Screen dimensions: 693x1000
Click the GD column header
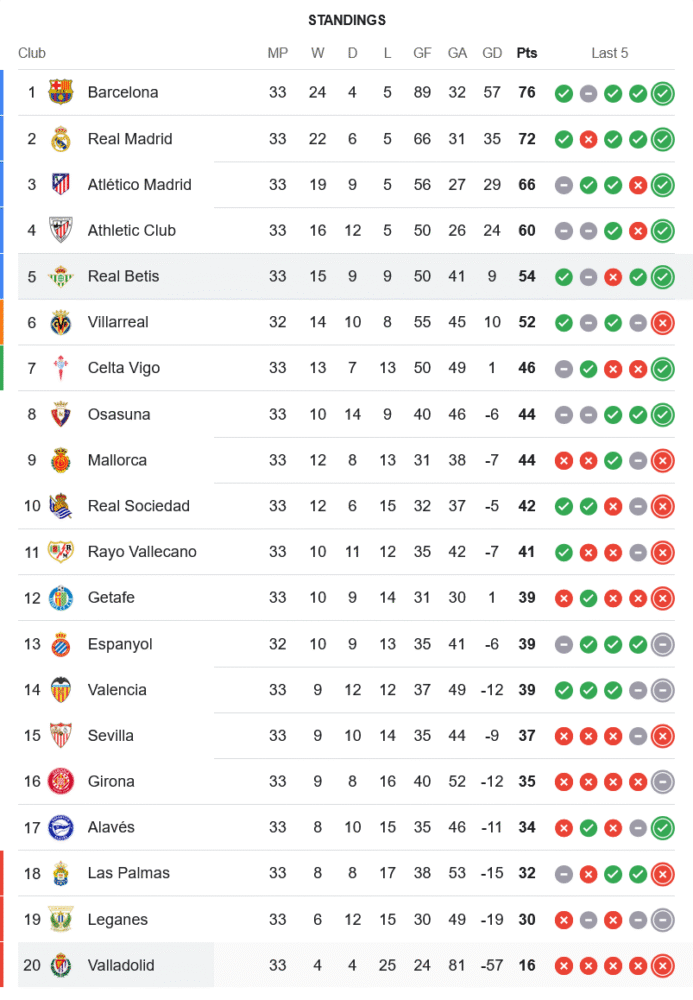(492, 53)
